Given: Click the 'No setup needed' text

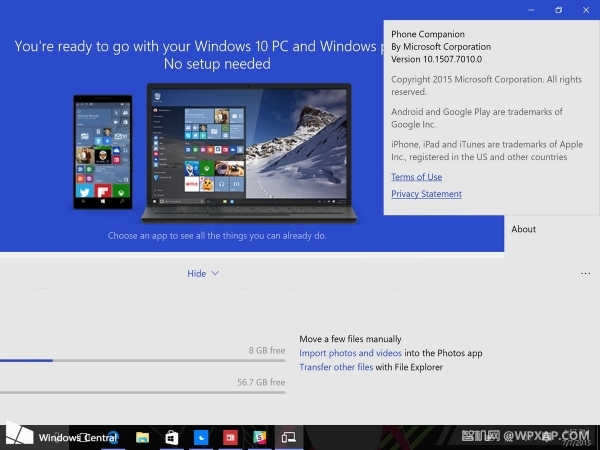Looking at the screenshot, I should [x=217, y=64].
